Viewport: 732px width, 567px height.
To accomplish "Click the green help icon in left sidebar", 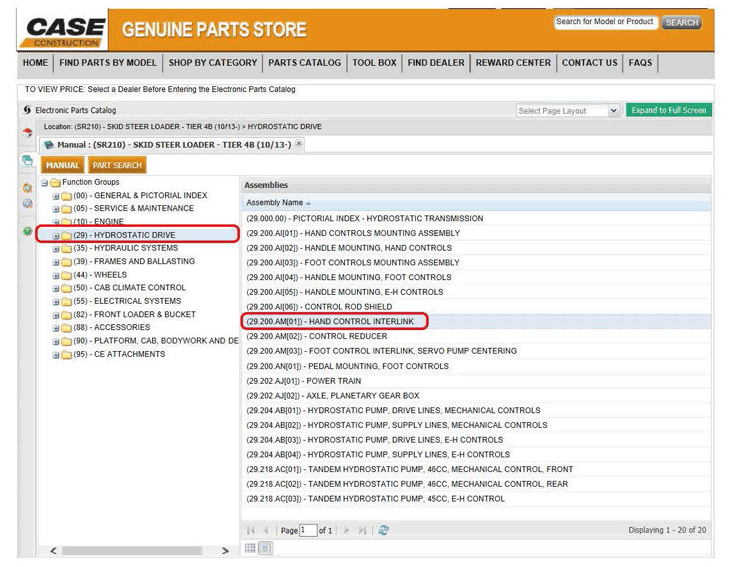I will coord(27,230).
